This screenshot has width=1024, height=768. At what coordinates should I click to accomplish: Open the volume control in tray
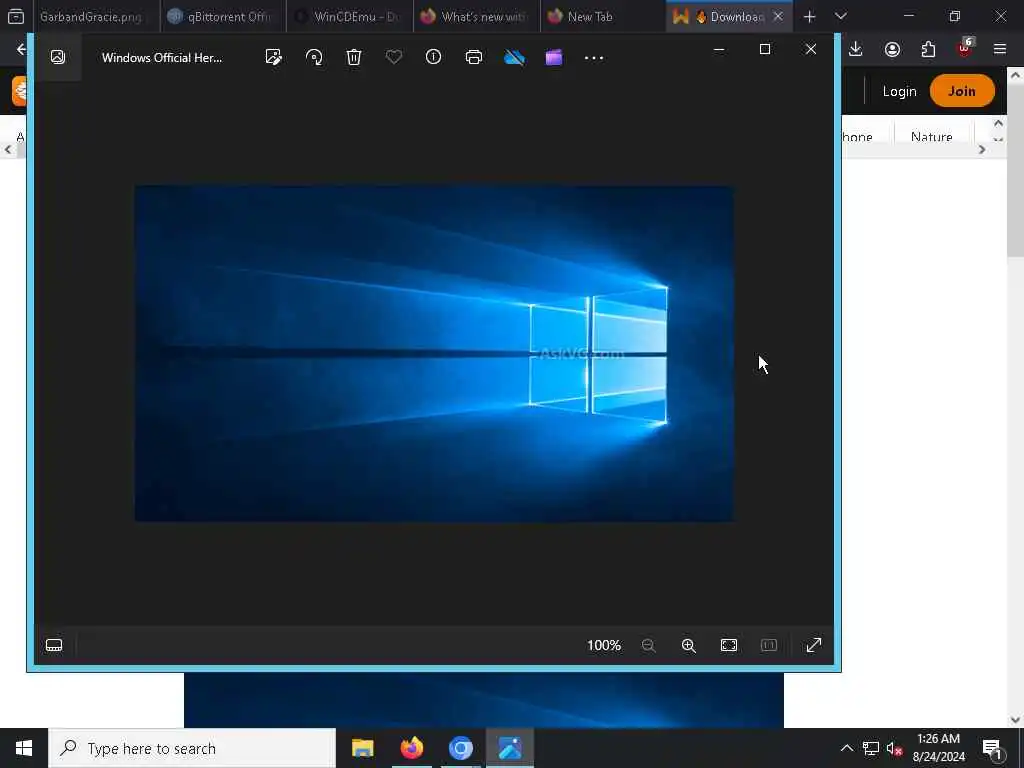(x=894, y=748)
